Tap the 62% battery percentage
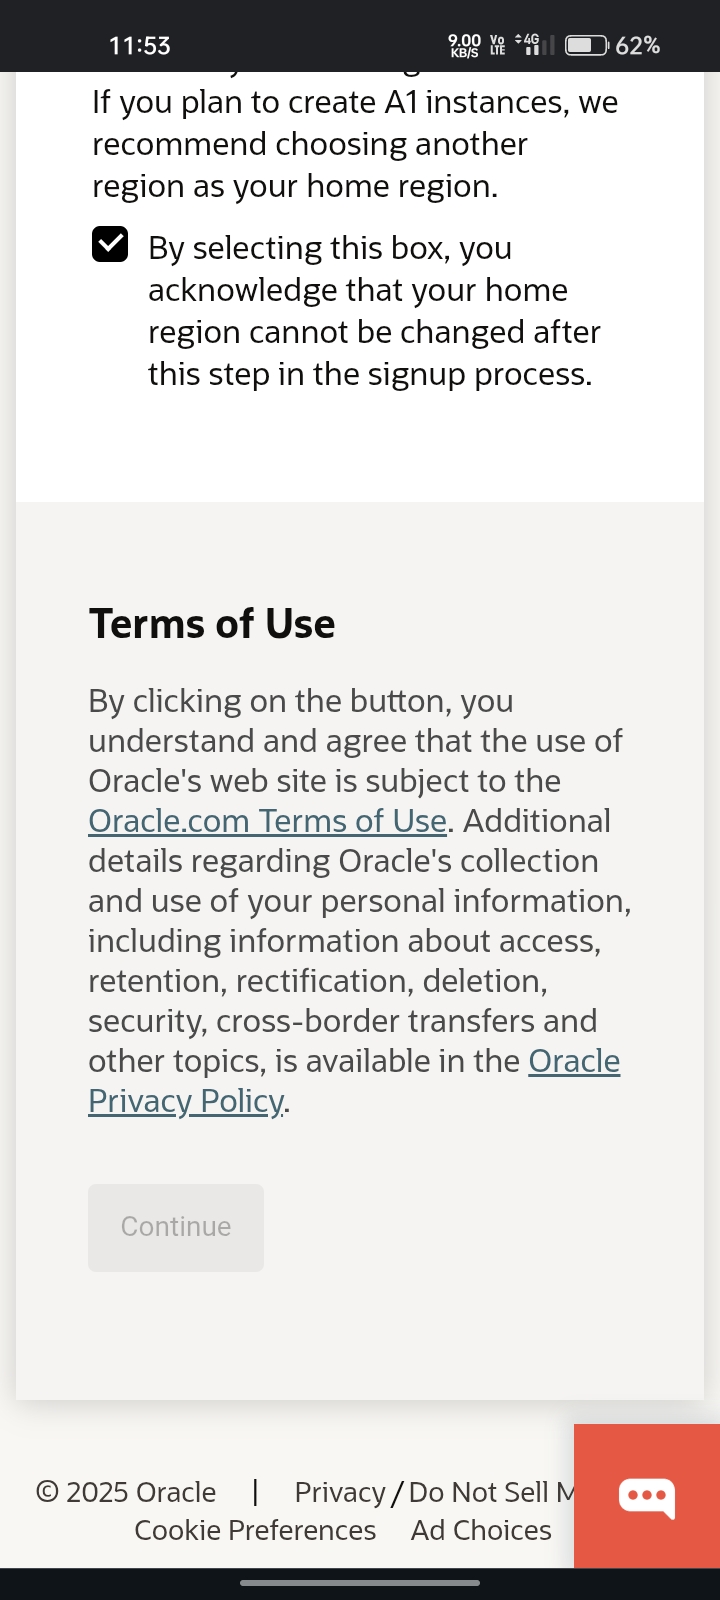 [638, 45]
